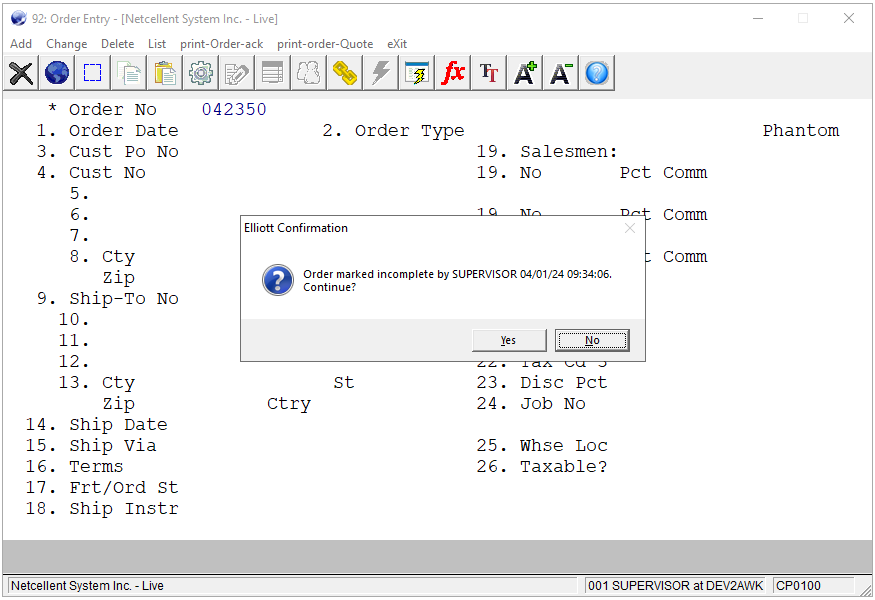This screenshot has height=600, width=875.
Task: Click the '23. Disc Pct' label
Action: point(541,382)
